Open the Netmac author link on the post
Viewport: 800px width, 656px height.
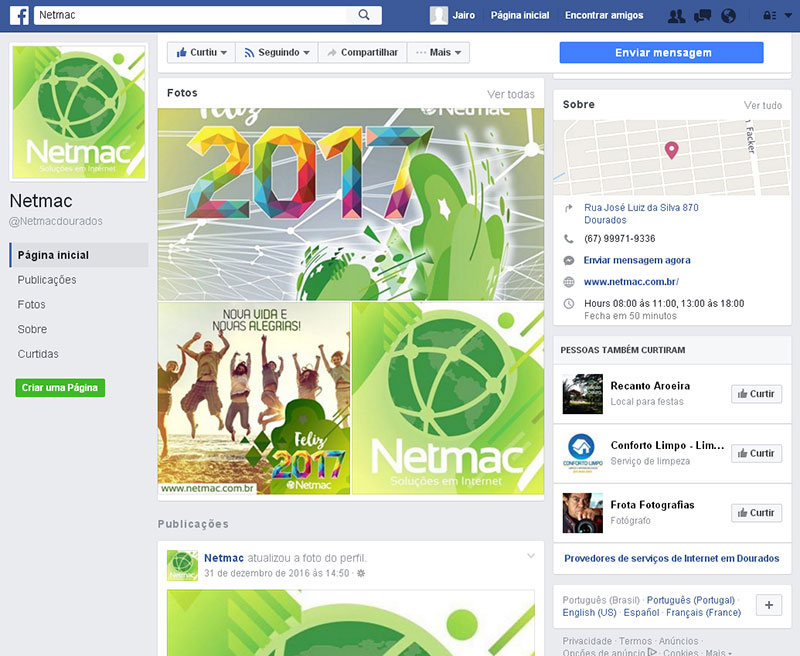(x=224, y=558)
